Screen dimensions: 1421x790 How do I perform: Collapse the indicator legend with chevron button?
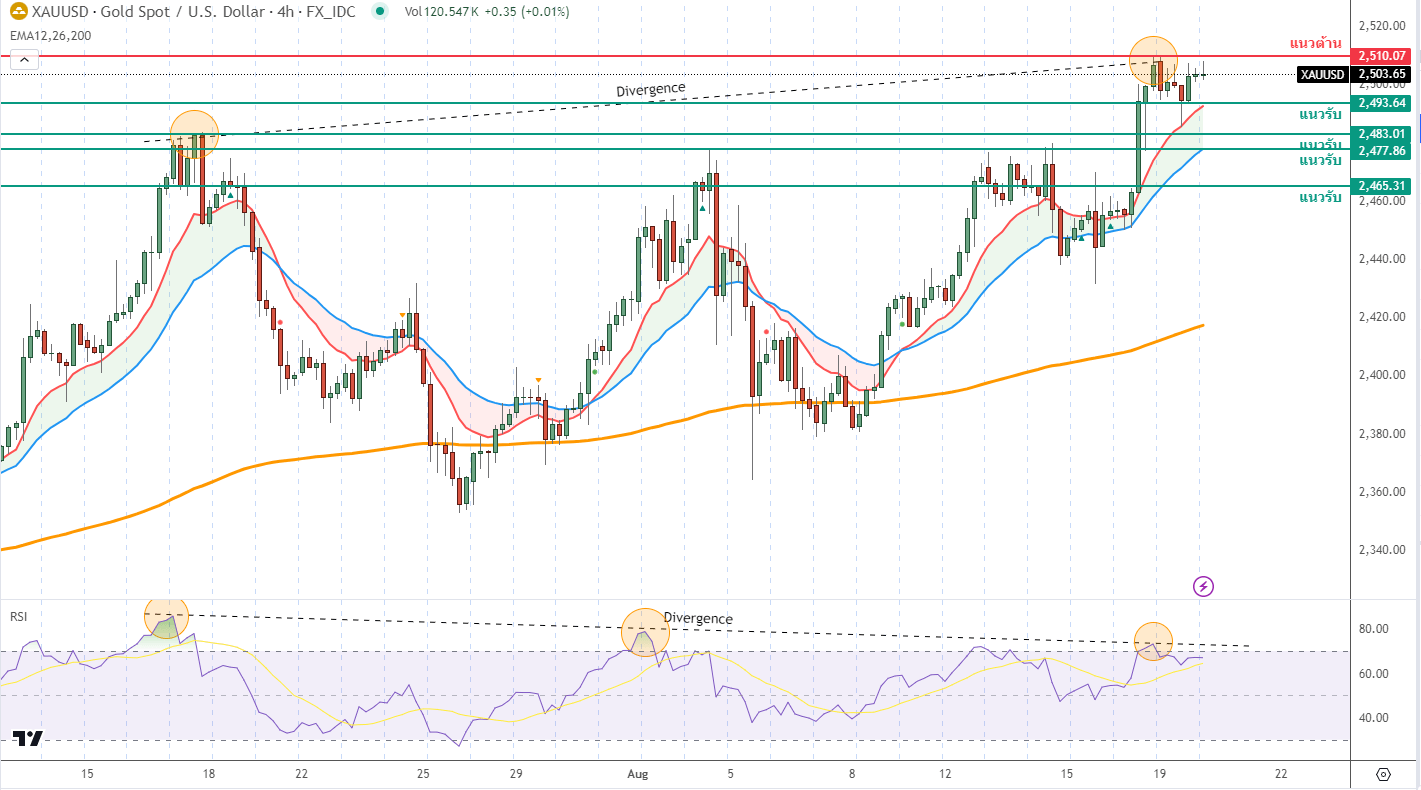click(24, 60)
